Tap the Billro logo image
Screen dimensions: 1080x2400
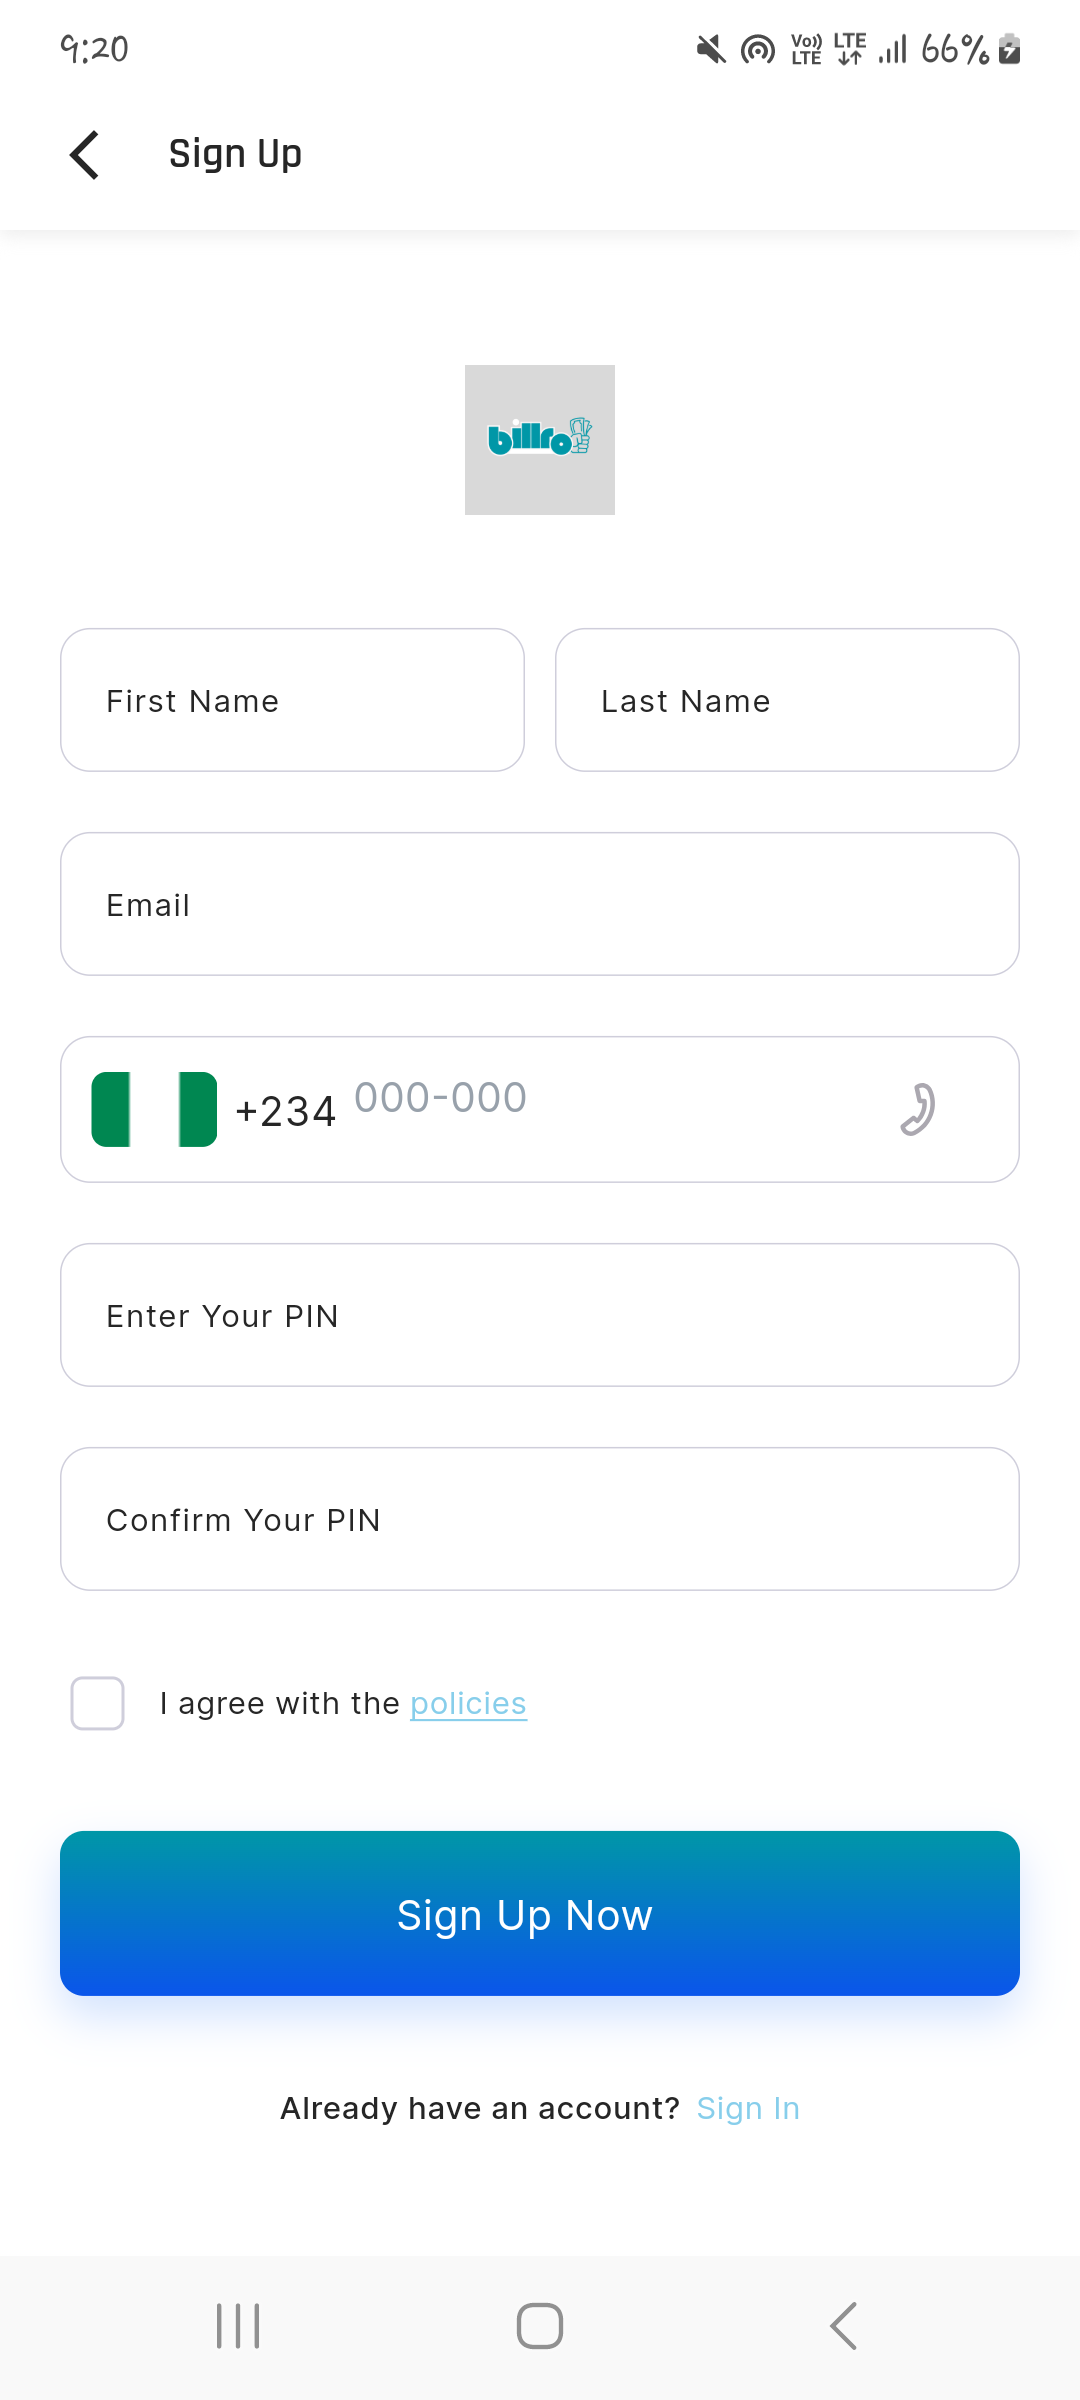(540, 440)
